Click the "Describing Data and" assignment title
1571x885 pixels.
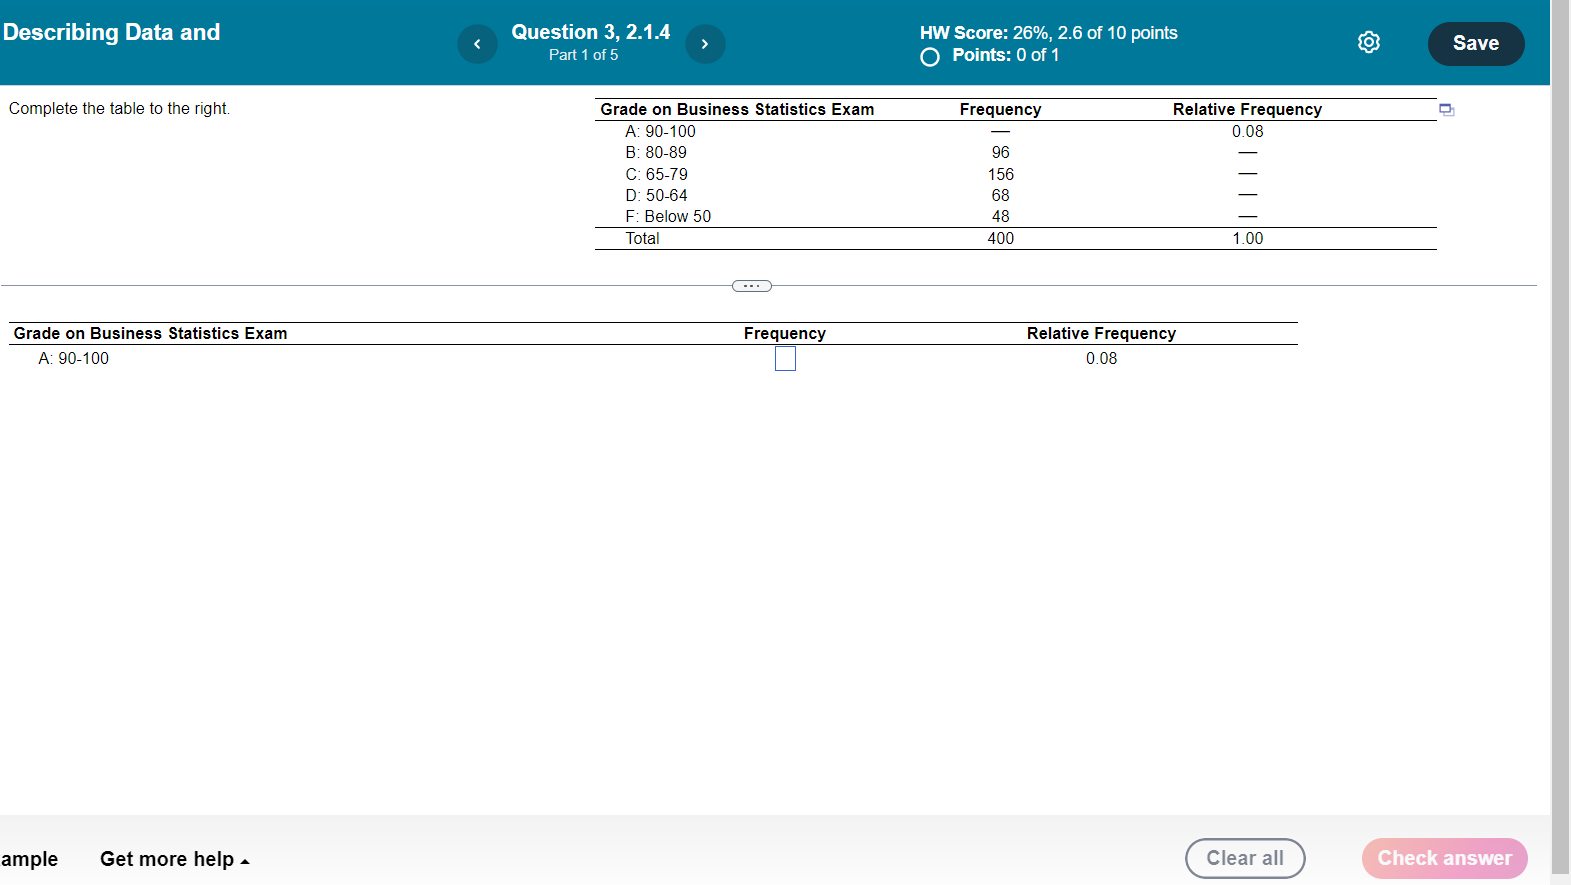[111, 32]
